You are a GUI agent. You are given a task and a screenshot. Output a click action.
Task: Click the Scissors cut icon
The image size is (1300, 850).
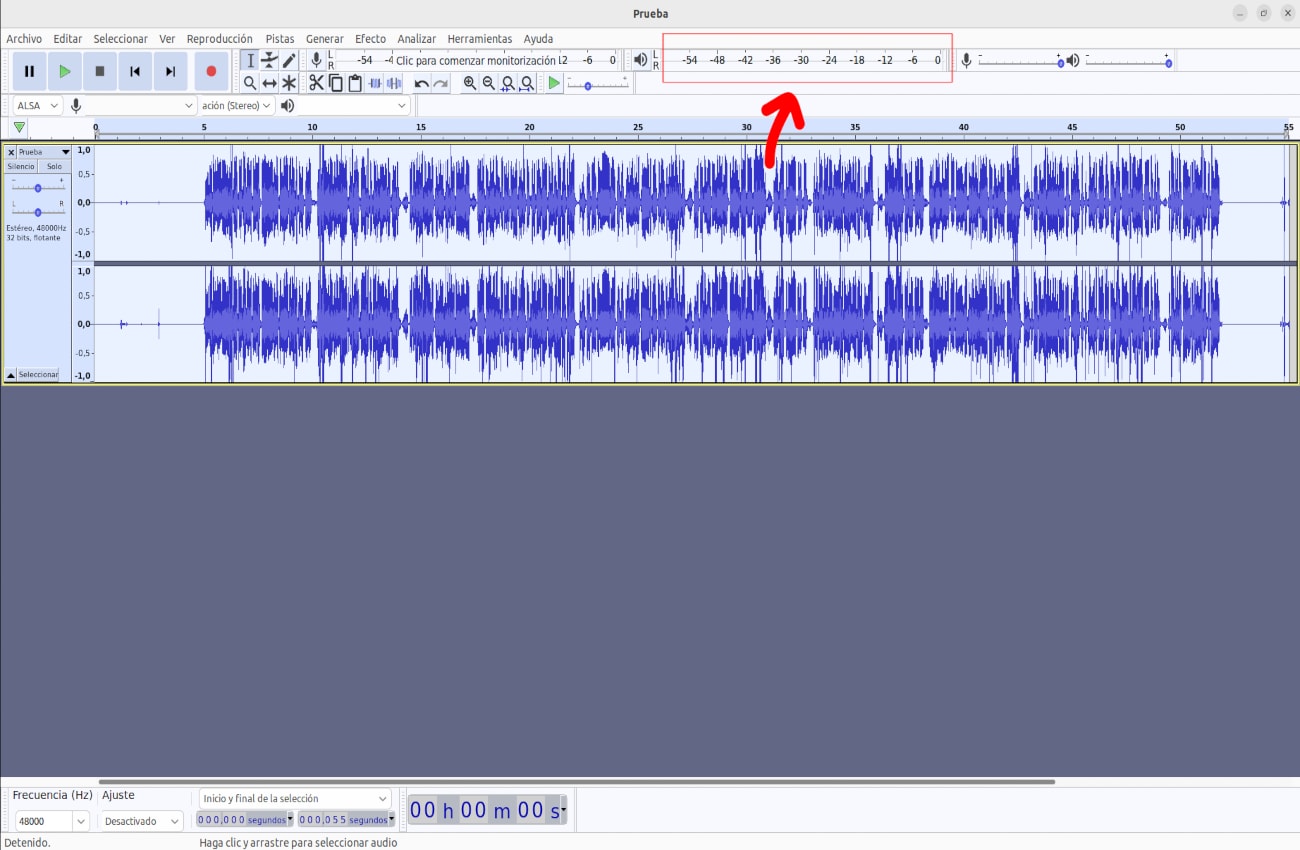tap(316, 83)
